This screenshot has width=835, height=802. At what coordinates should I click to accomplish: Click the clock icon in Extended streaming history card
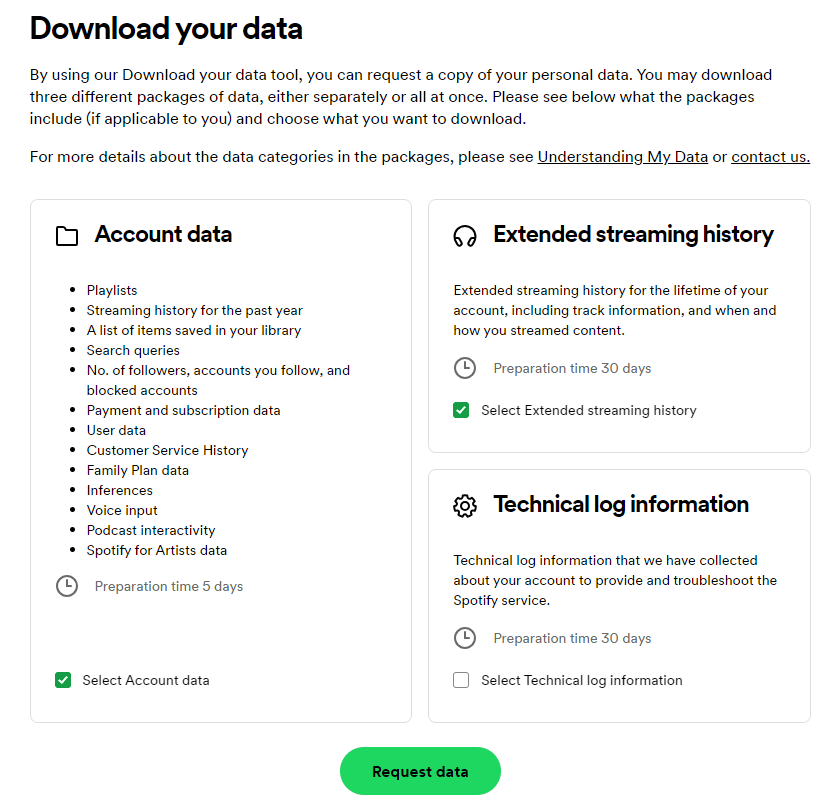tap(465, 368)
